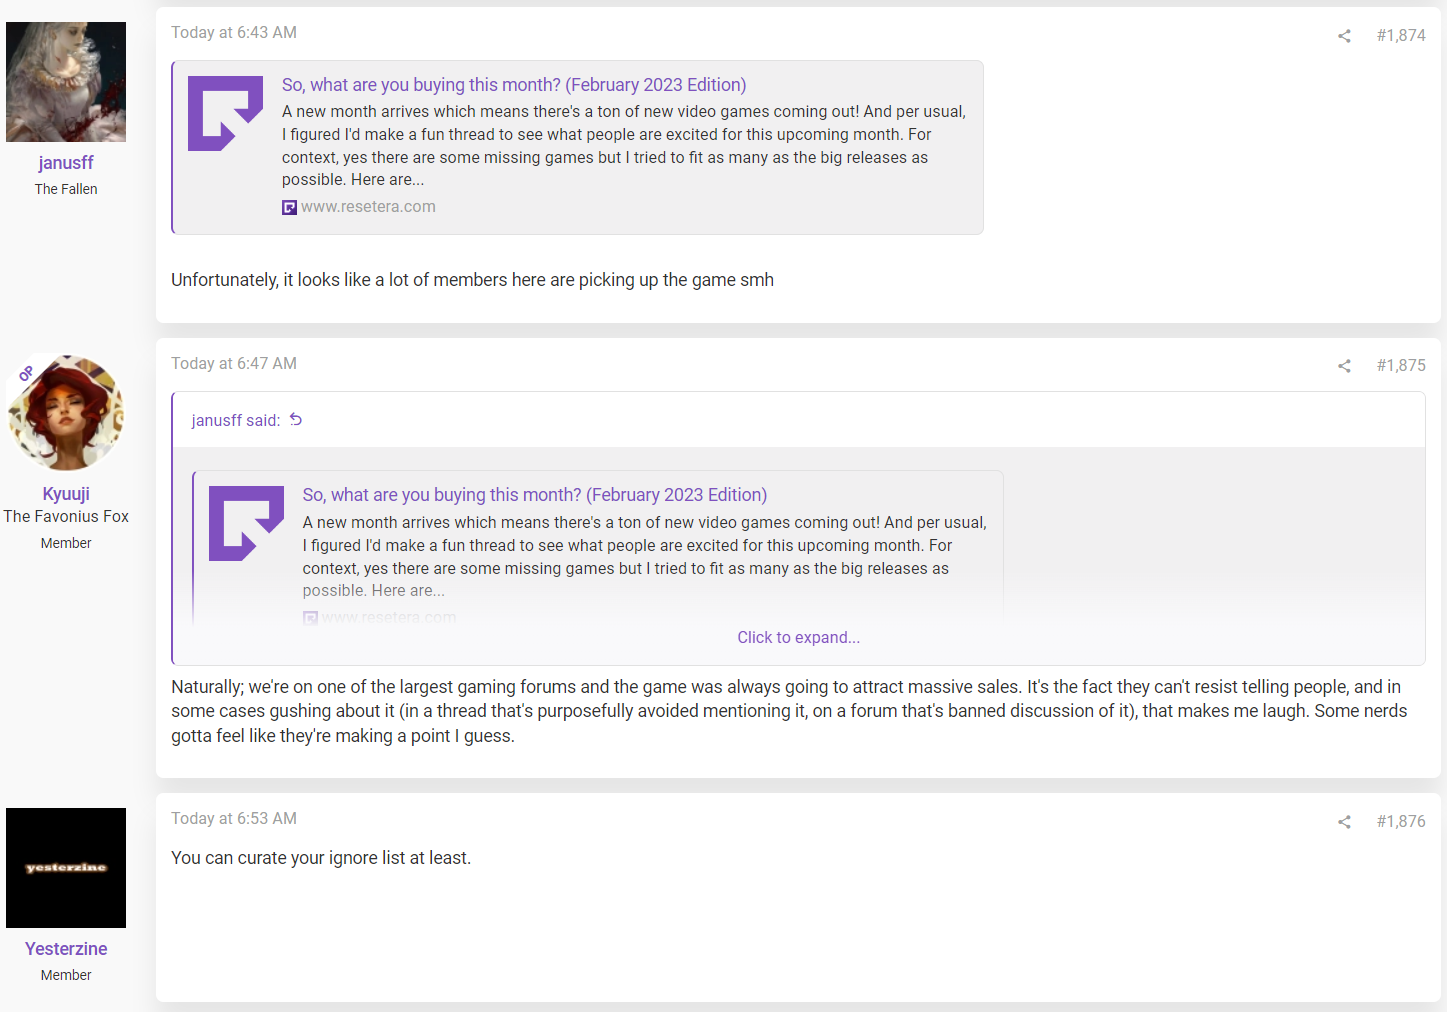Open post permalink #1,876
This screenshot has width=1447, height=1012.
[x=1401, y=821]
